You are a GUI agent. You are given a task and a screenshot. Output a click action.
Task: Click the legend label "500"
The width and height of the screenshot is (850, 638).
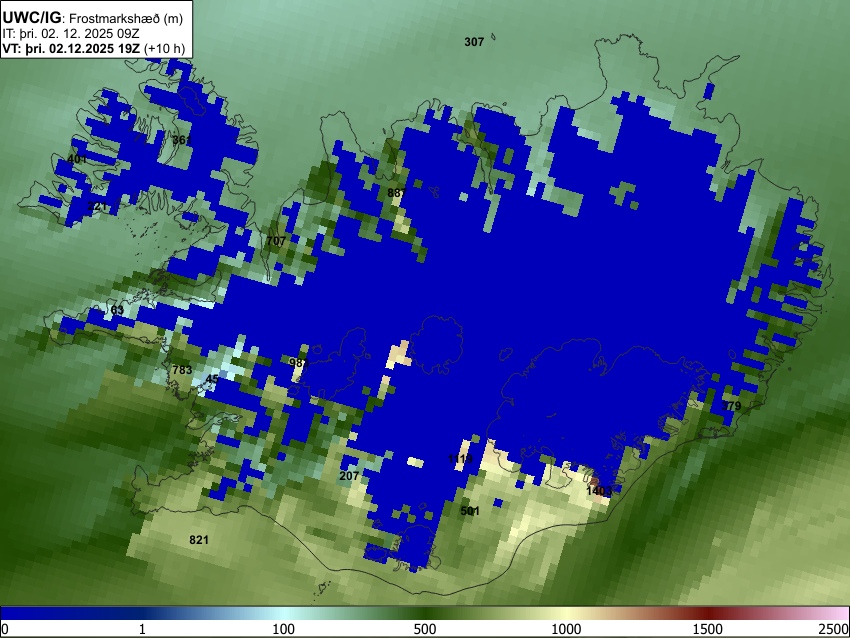coord(425,629)
